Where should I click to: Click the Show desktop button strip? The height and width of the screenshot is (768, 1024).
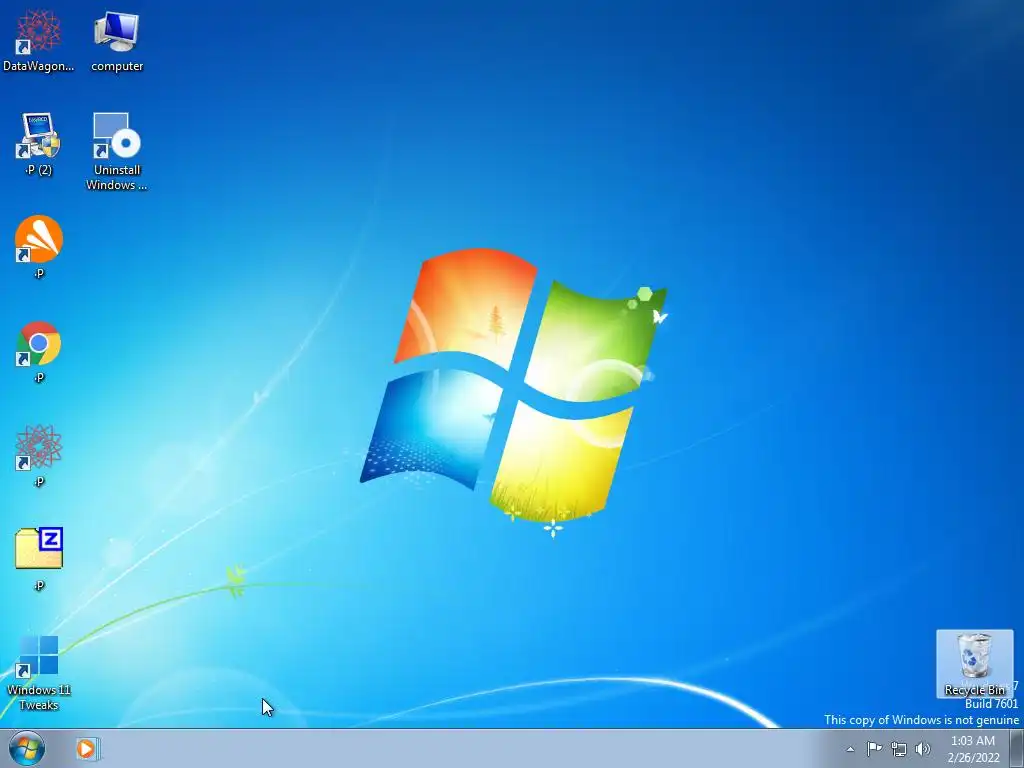pyautogui.click(x=1017, y=748)
